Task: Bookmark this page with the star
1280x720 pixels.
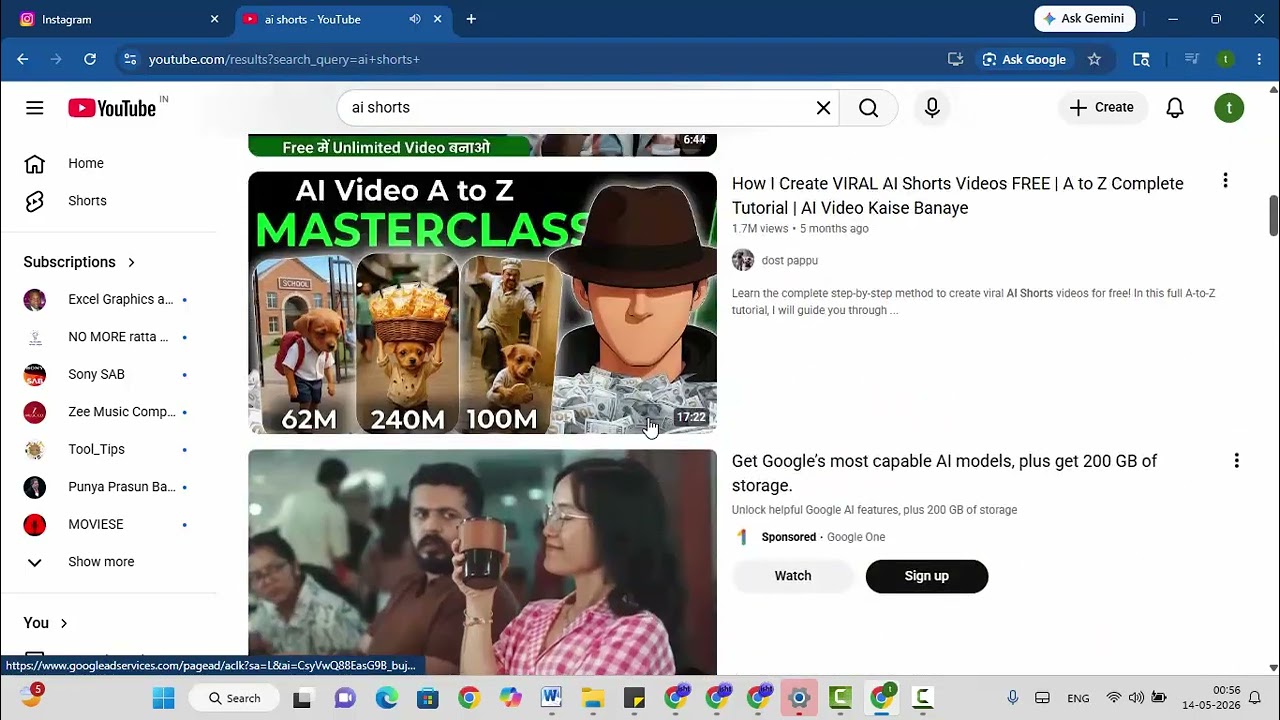Action: [x=1094, y=59]
